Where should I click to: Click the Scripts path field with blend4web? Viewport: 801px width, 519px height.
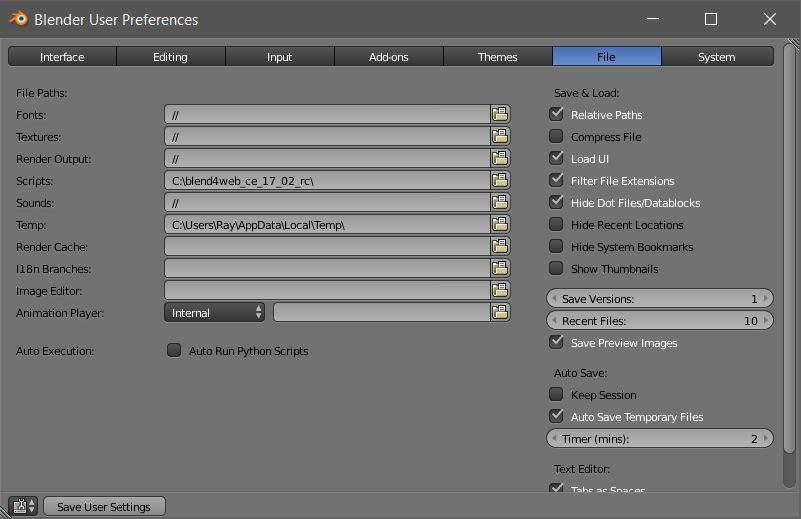327,180
